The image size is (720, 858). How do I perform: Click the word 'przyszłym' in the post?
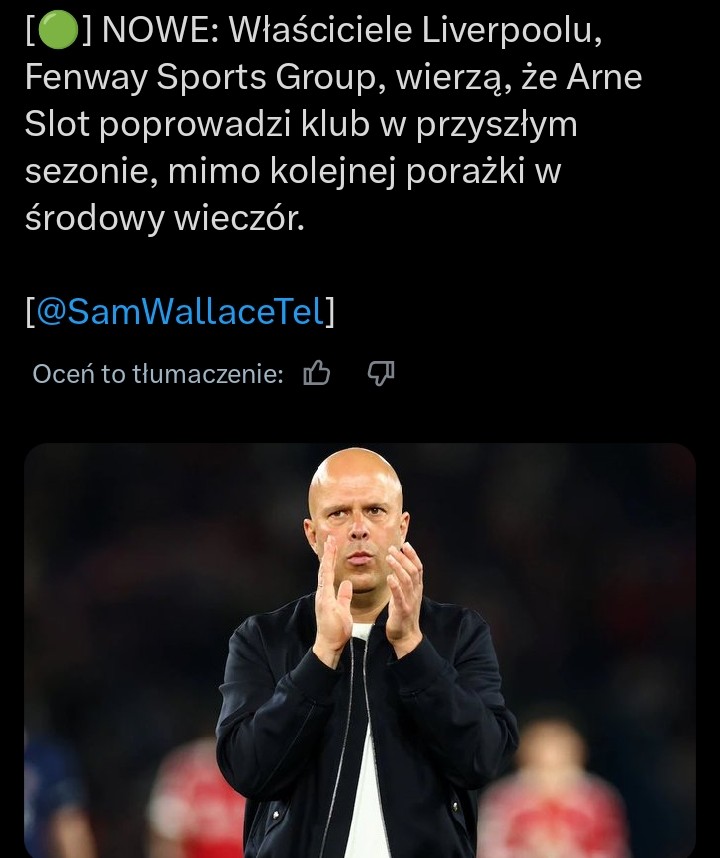pyautogui.click(x=497, y=125)
